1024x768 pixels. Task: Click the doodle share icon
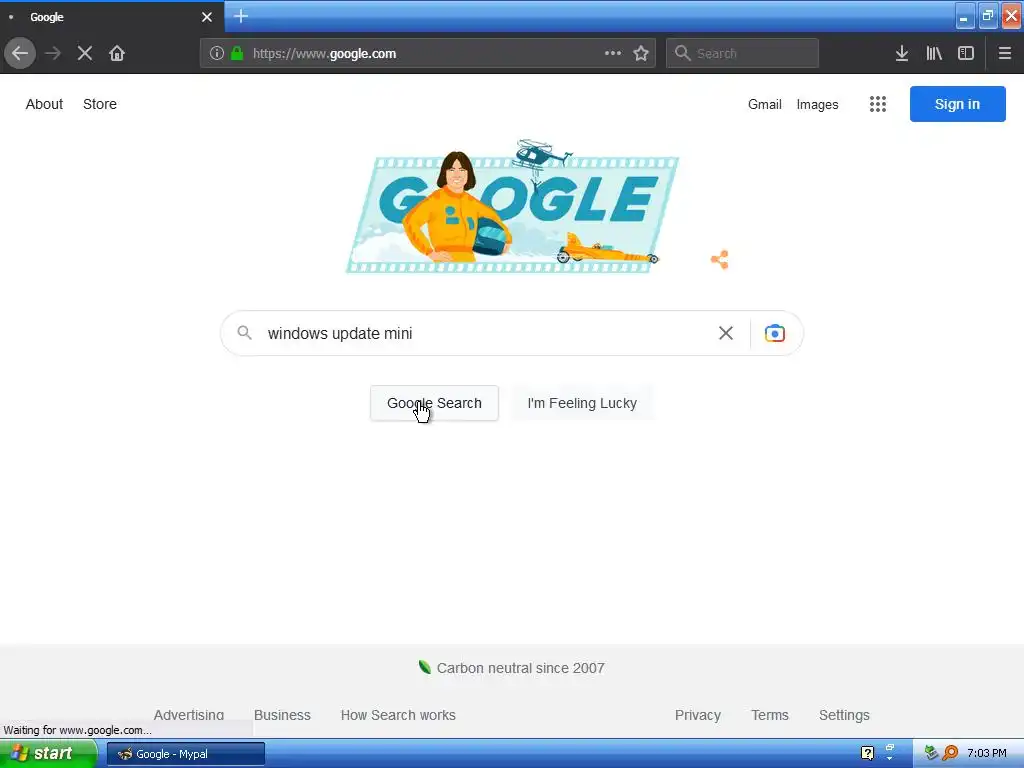tap(720, 260)
